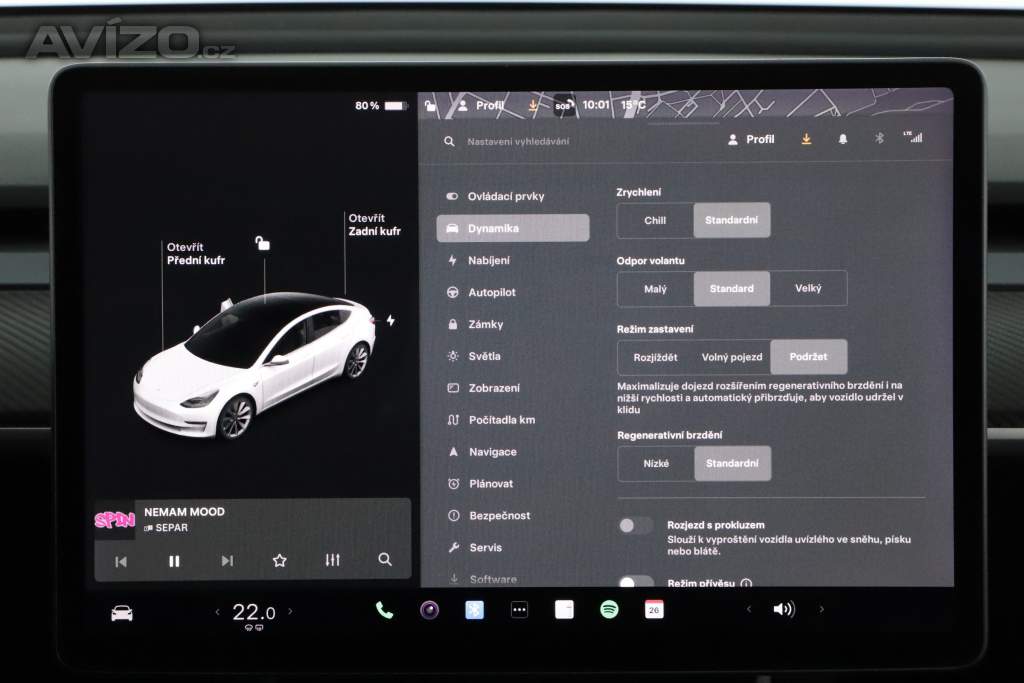The width and height of the screenshot is (1024, 683).
Task: Tap the grey Bluetooth icon in settings header
Action: coord(879,138)
